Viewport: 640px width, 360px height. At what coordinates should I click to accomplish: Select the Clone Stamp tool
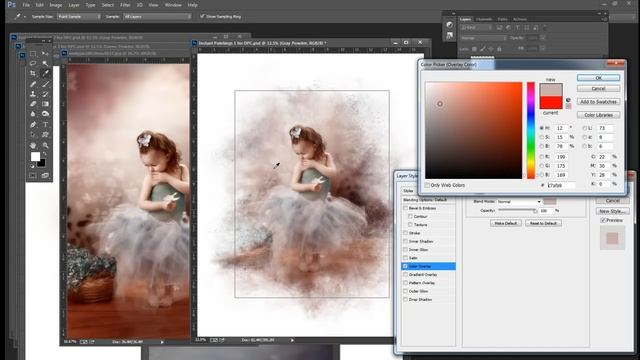coord(33,94)
